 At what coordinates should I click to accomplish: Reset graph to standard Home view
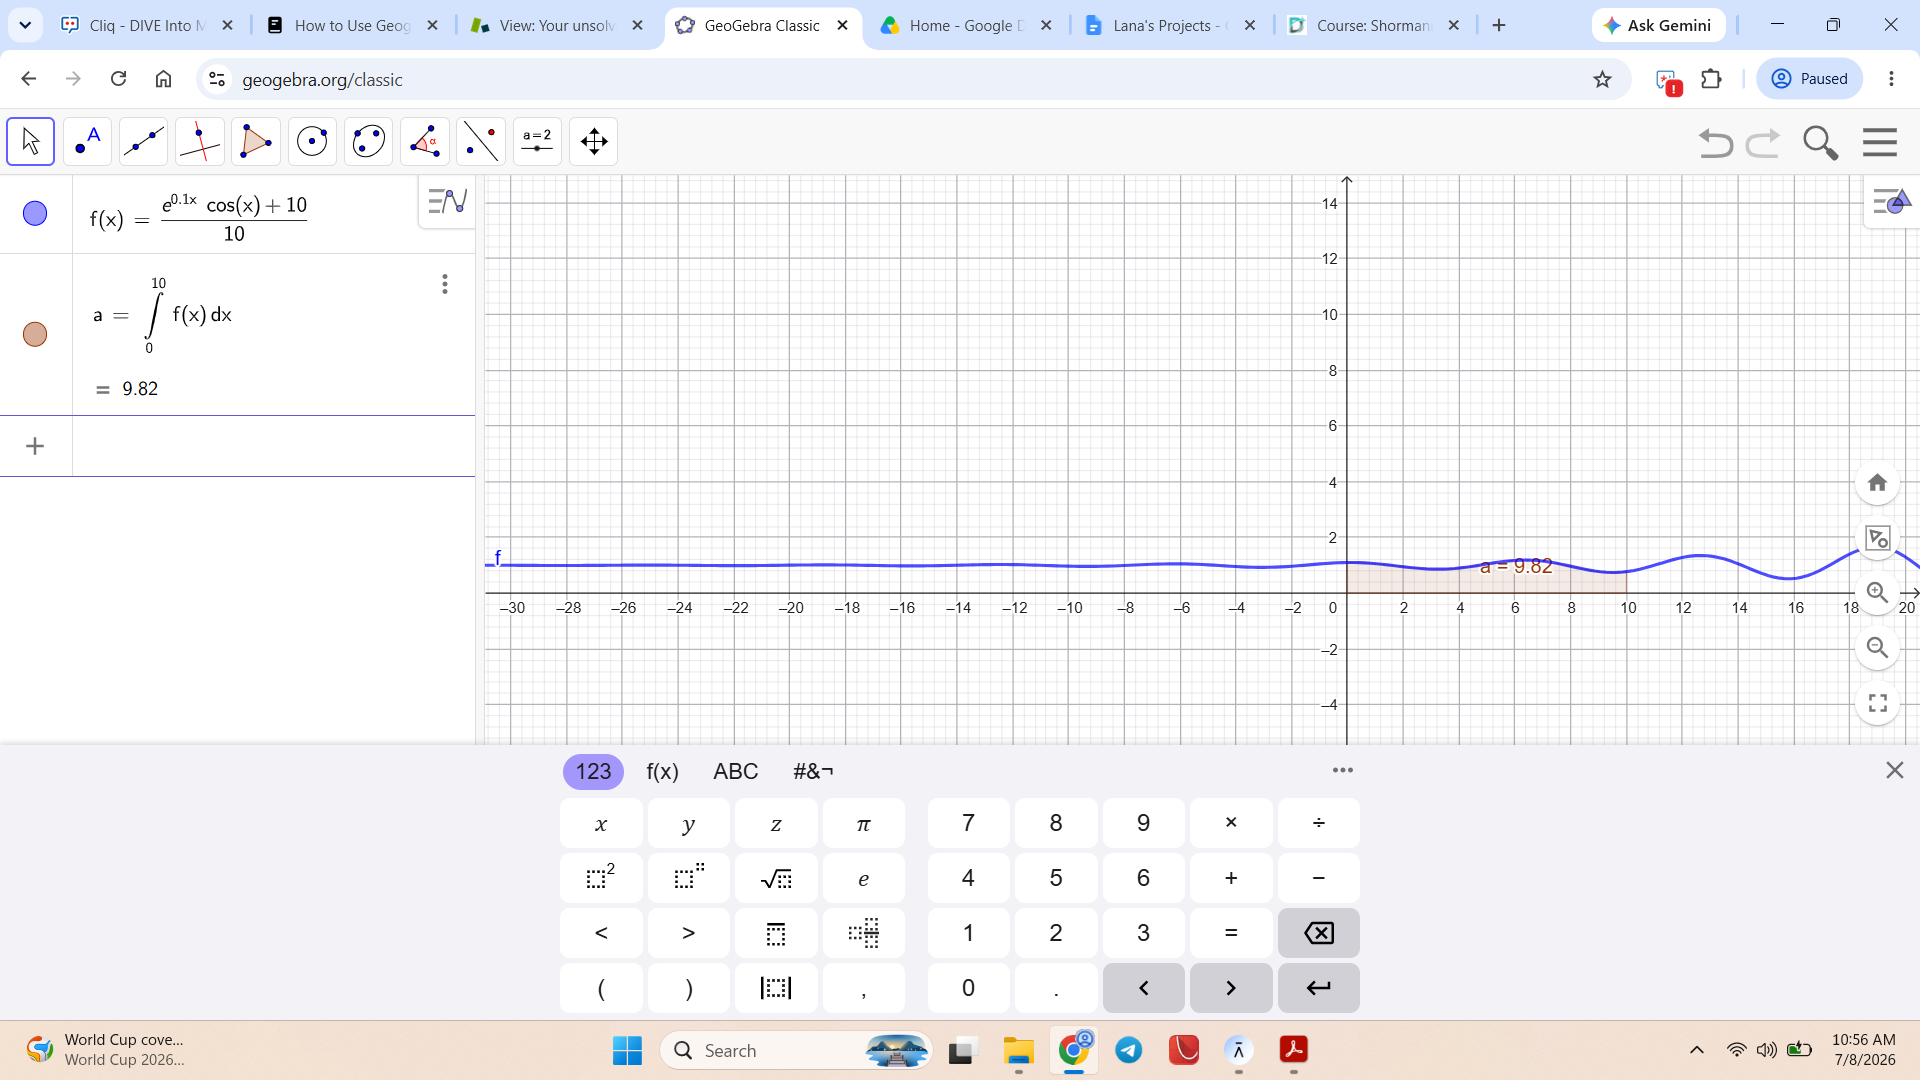[x=1877, y=483]
